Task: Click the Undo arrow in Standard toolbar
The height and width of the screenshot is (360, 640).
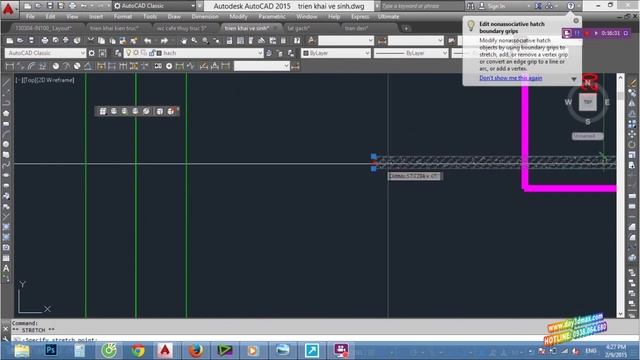Action: [148, 40]
